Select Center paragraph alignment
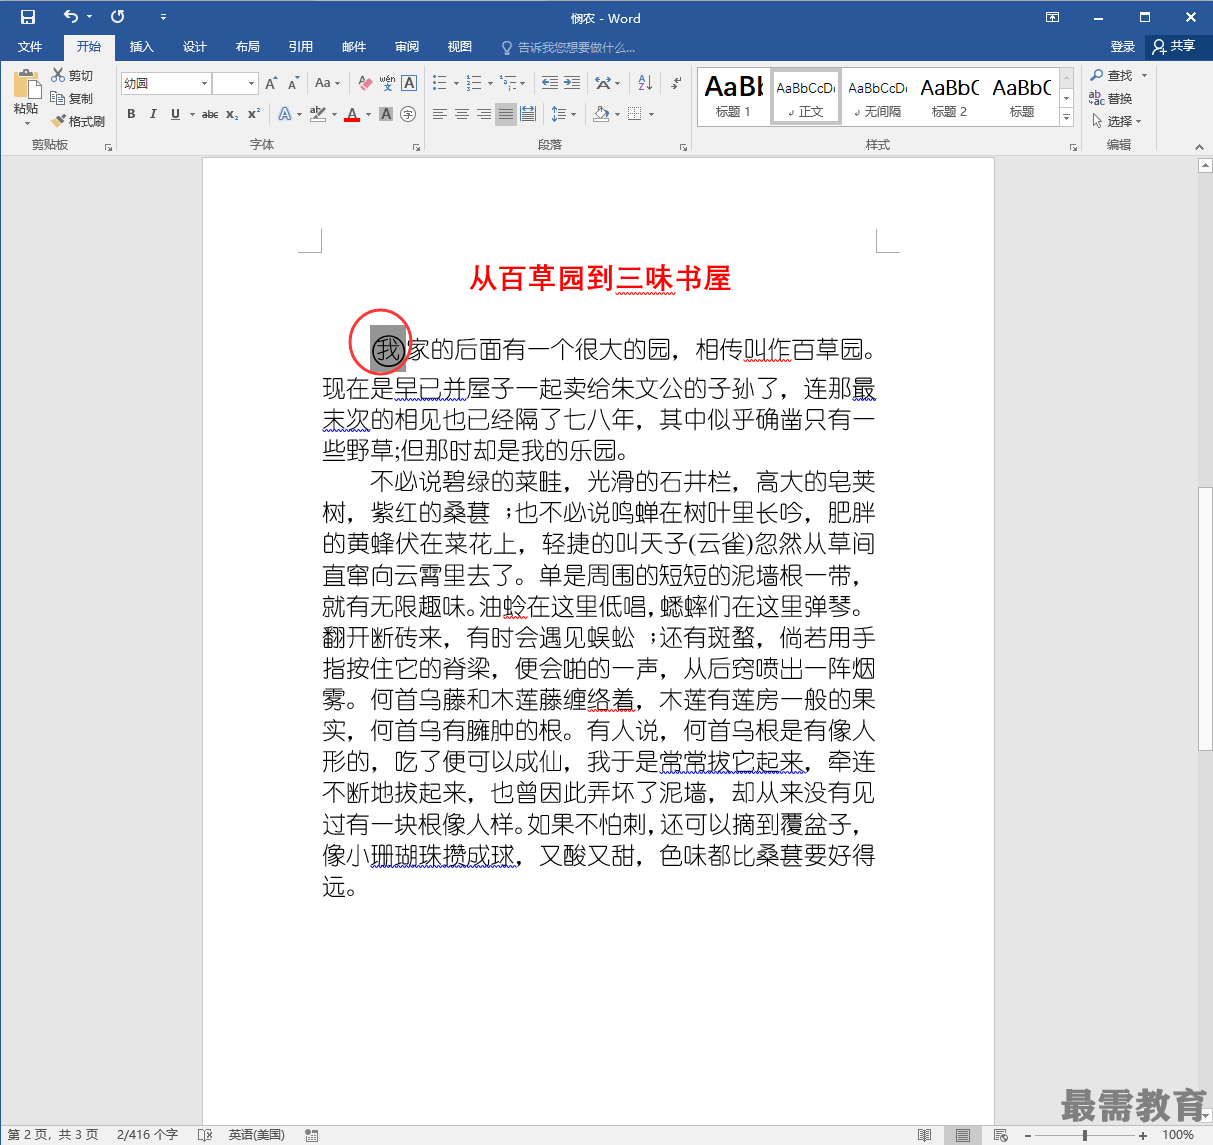 pos(462,114)
